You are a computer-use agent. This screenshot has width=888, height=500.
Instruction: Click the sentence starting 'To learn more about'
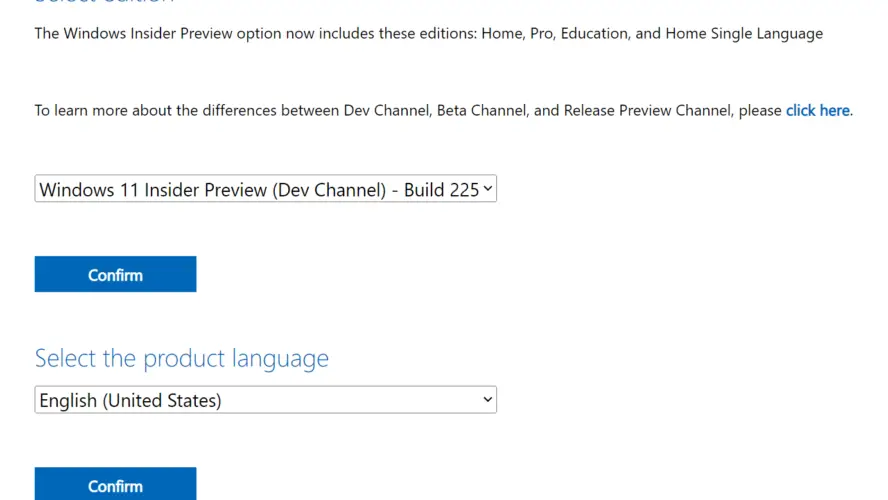(443, 110)
